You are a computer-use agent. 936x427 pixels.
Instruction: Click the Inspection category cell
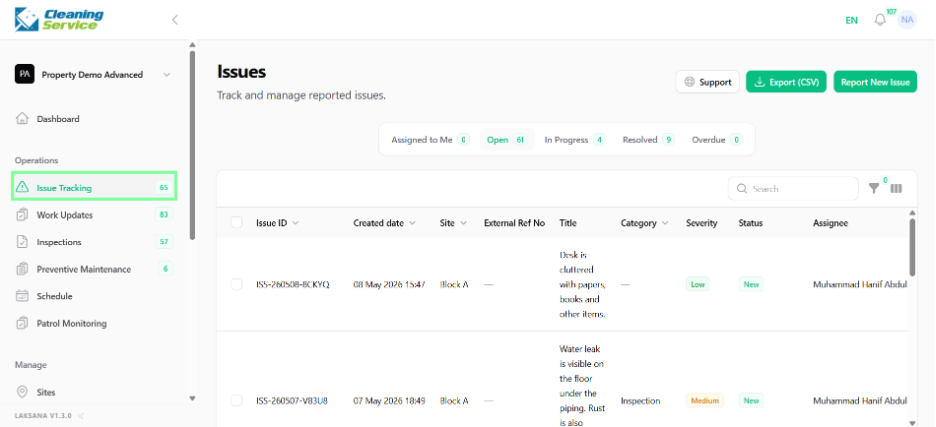[x=641, y=401]
